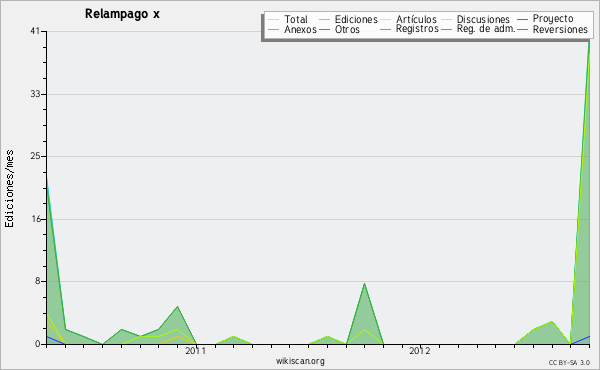Click the Reversiones legend entry
The width and height of the screenshot is (600, 370).
(x=560, y=29)
